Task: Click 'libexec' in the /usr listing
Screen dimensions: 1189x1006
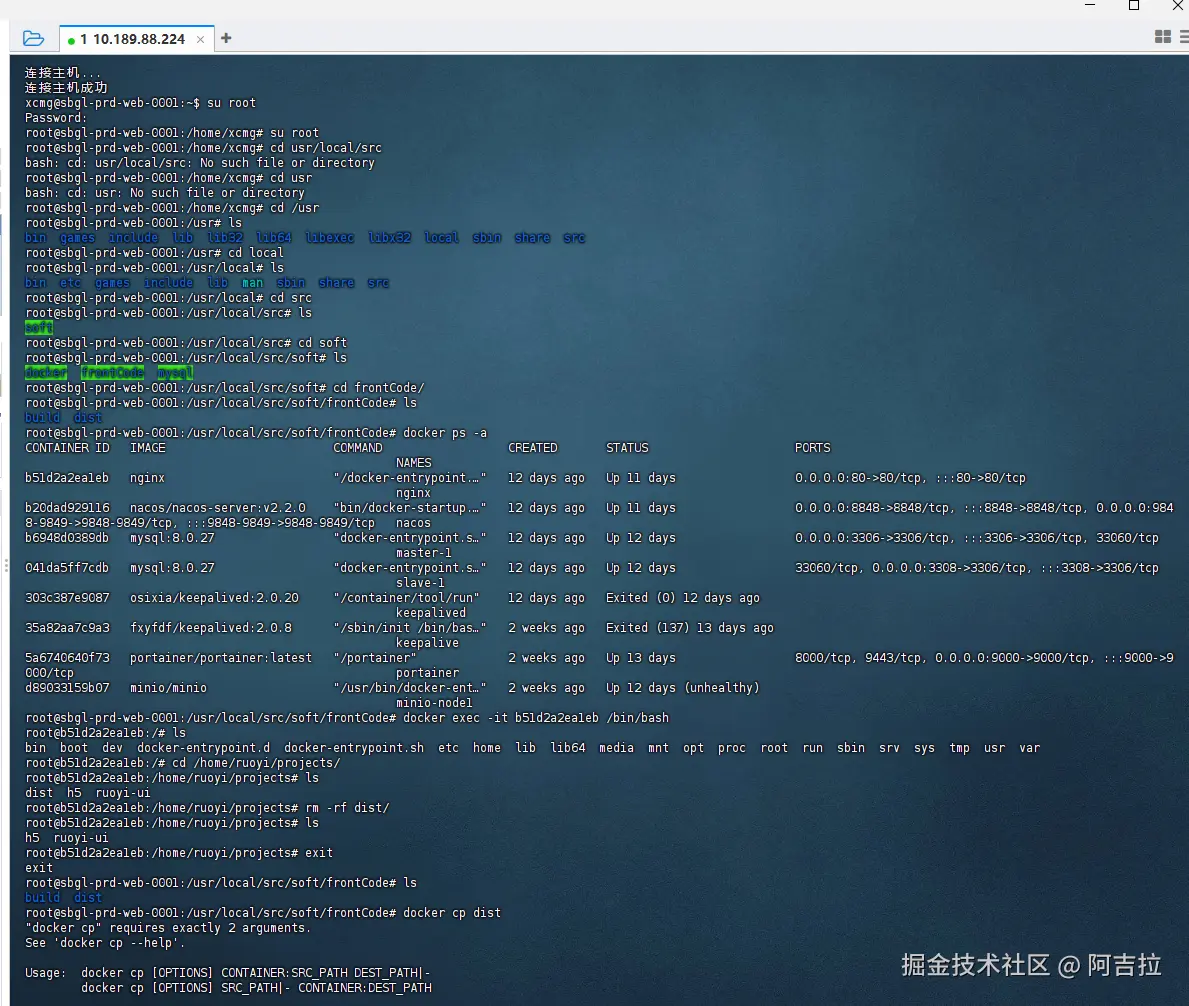Action: 330,237
